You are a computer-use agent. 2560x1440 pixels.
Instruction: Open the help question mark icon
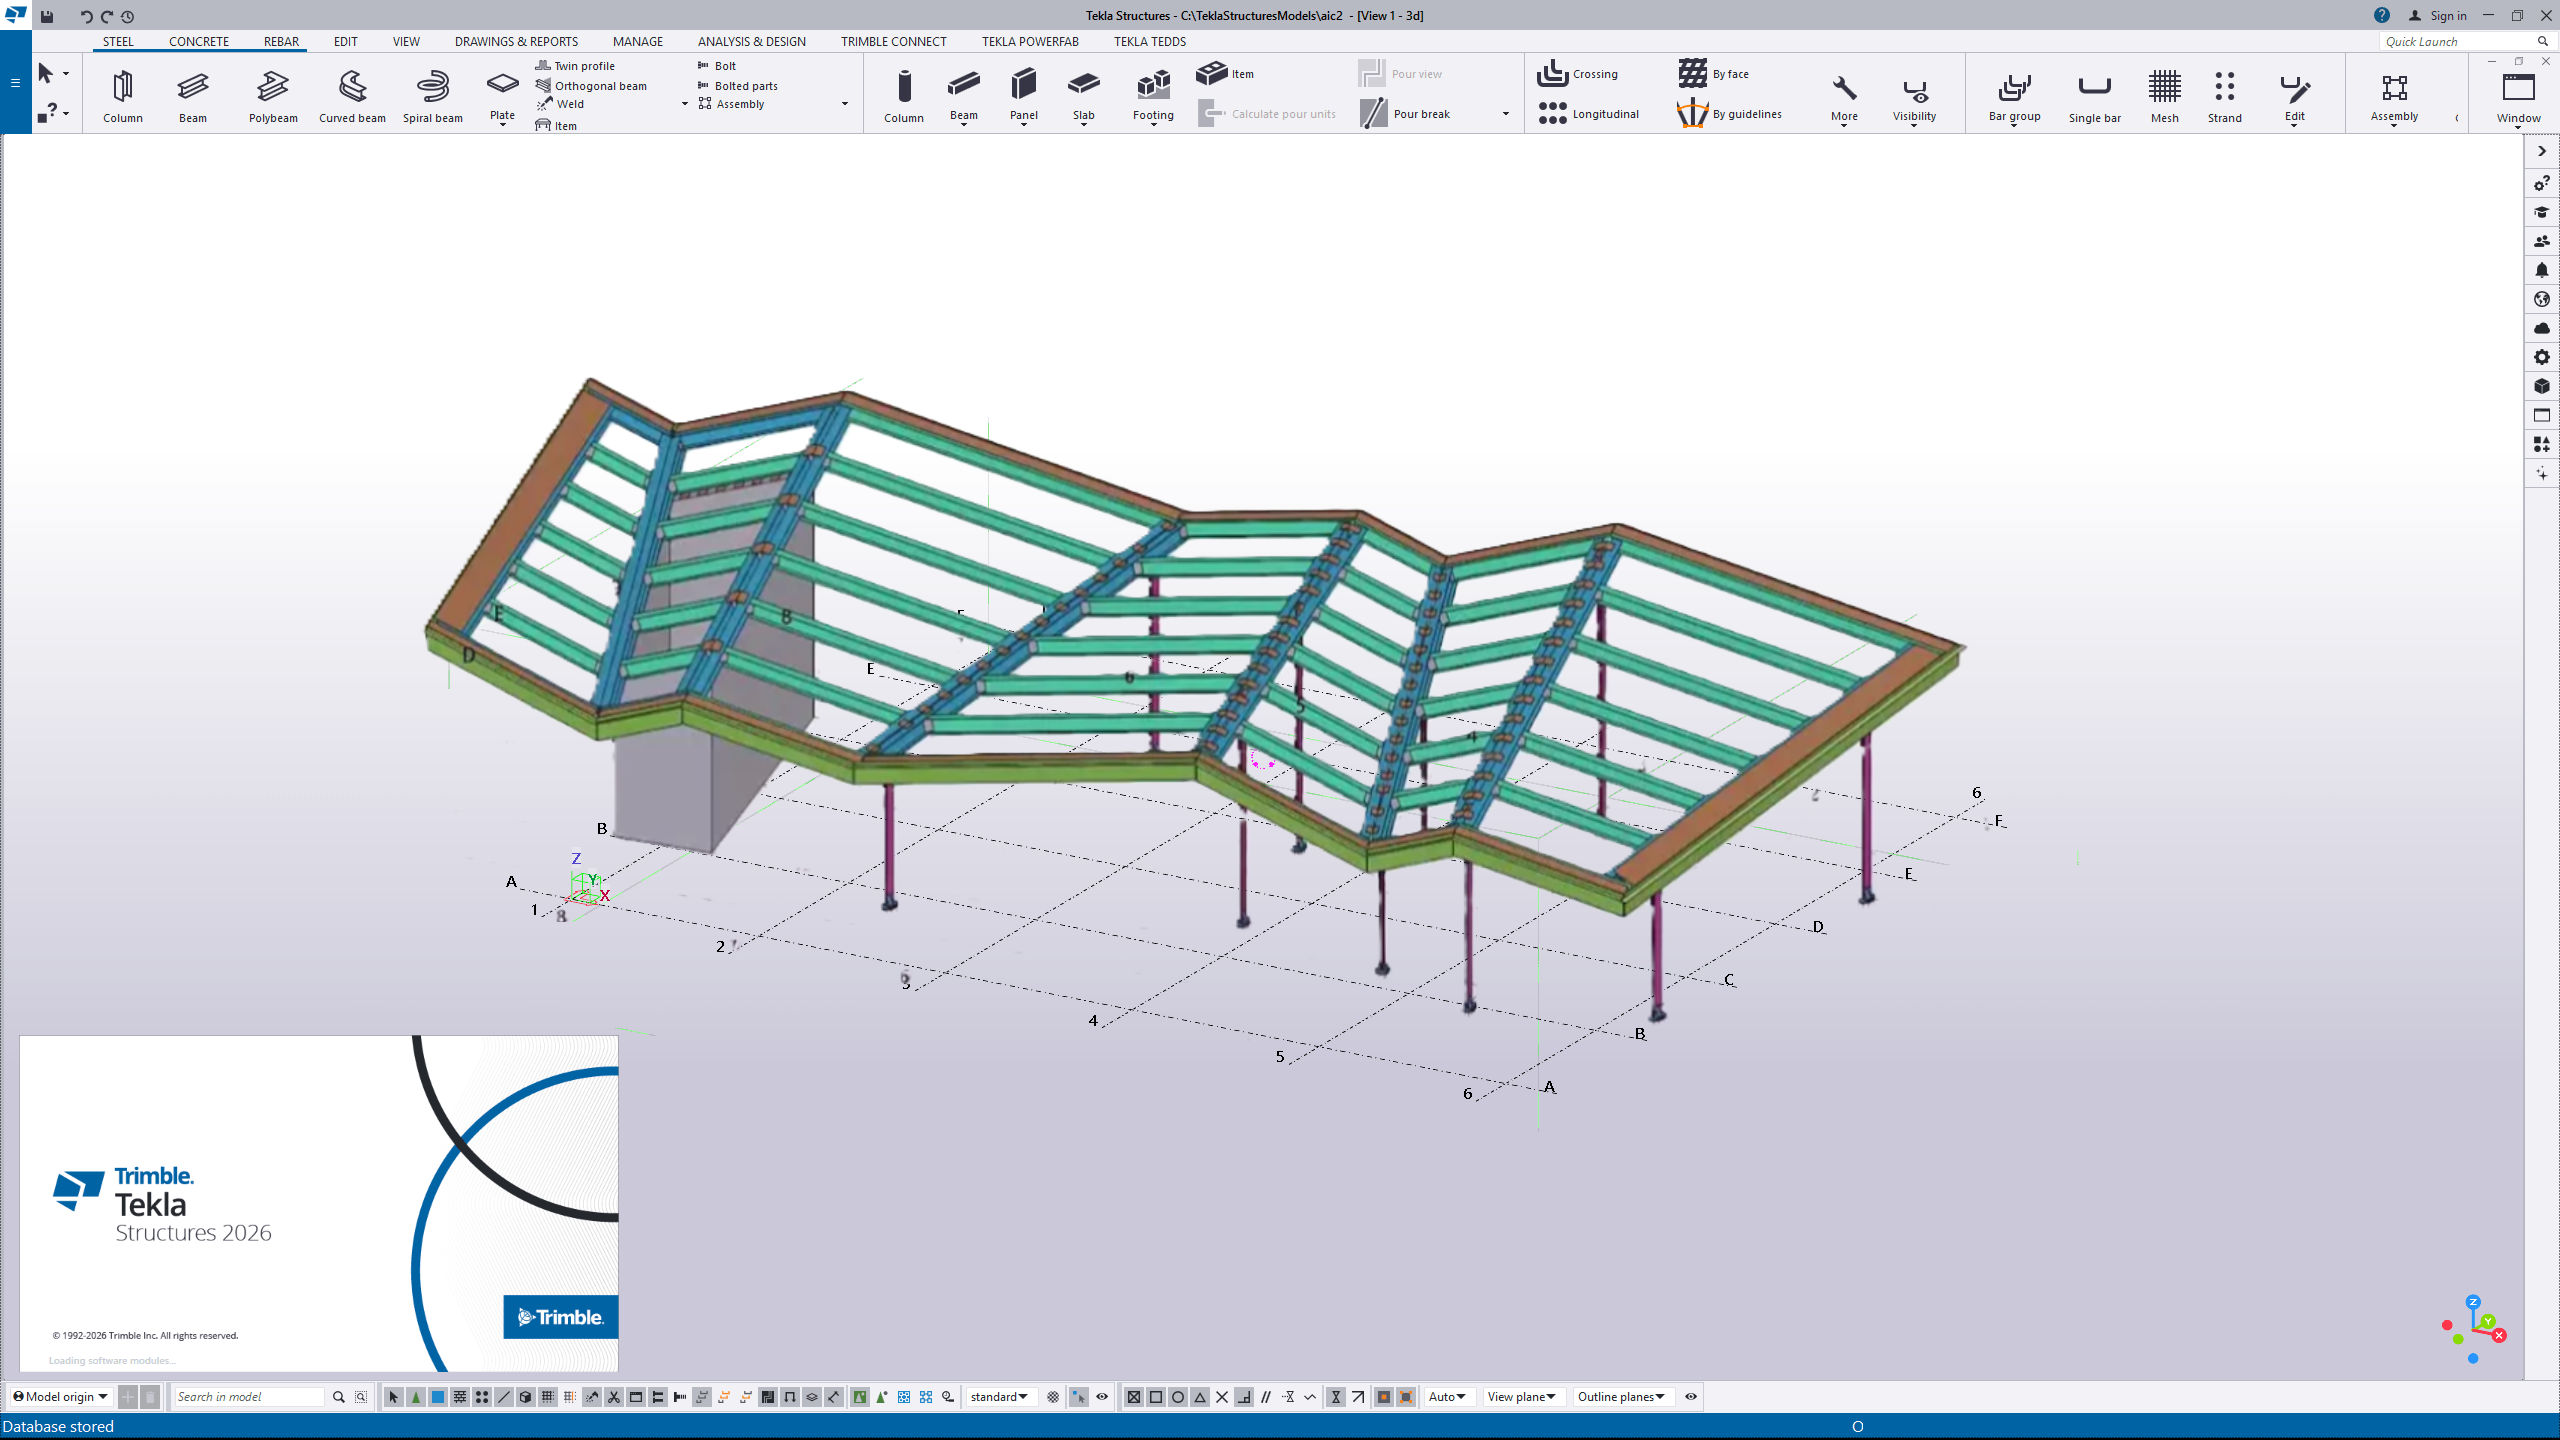pyautogui.click(x=2382, y=15)
